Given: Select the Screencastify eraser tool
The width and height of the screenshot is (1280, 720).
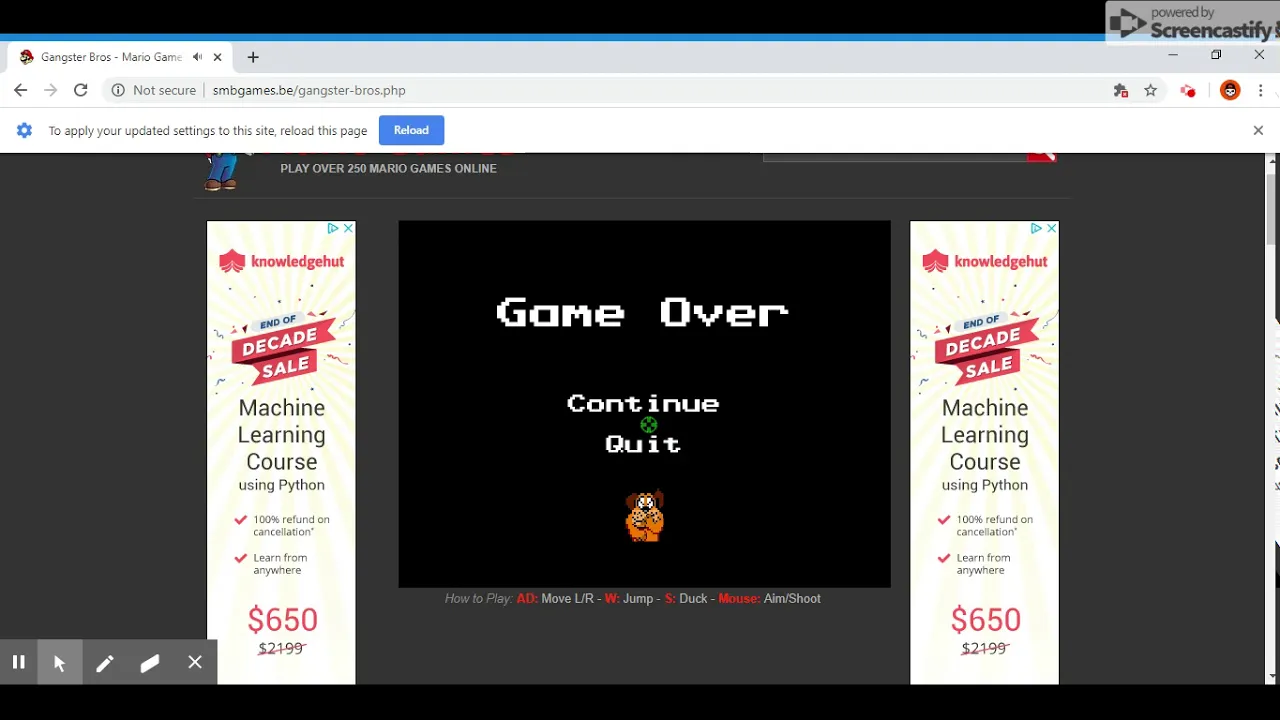Looking at the screenshot, I should point(150,663).
